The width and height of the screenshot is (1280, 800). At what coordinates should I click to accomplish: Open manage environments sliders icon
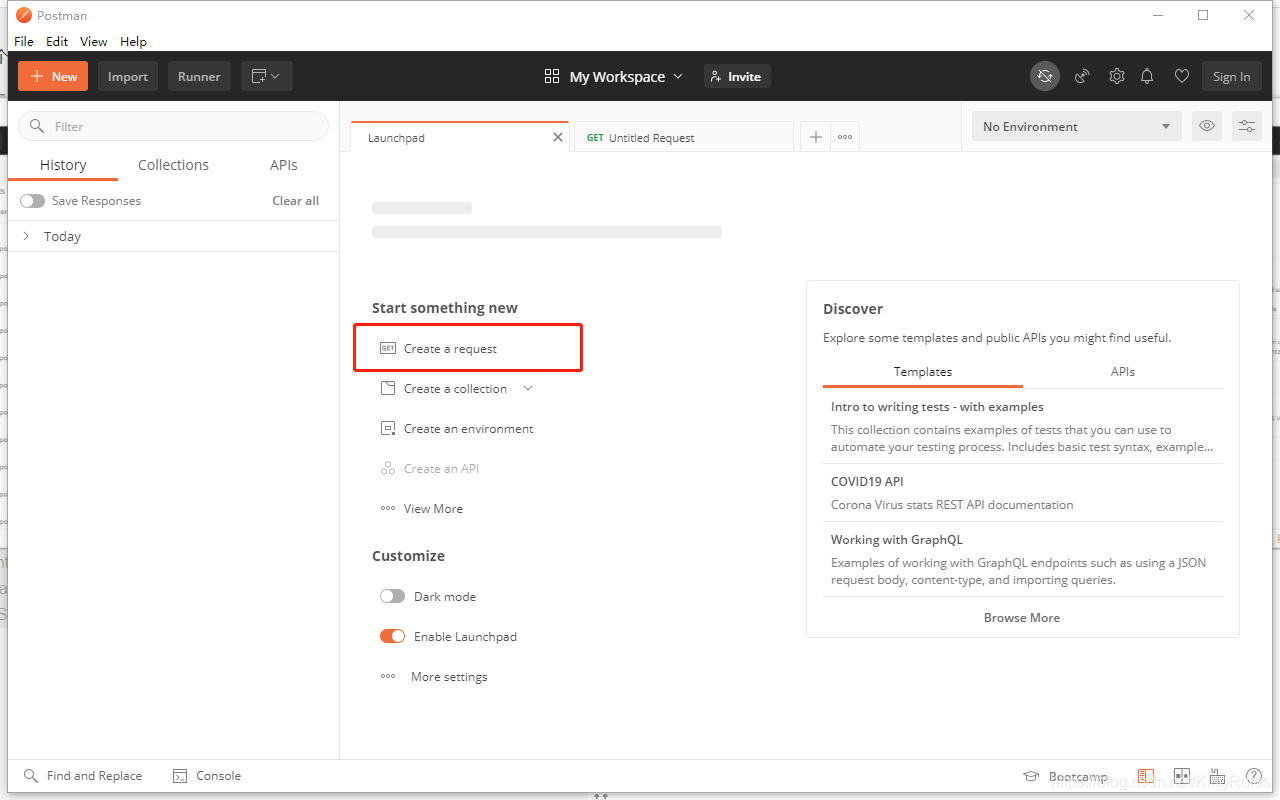point(1247,126)
